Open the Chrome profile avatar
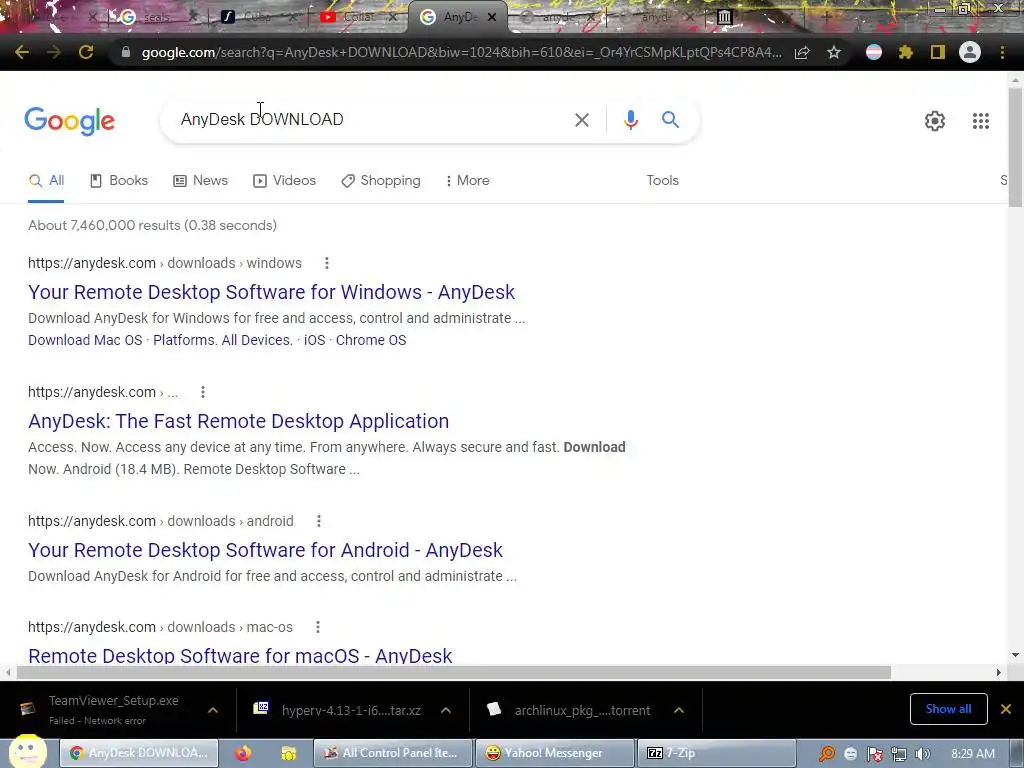1024x768 pixels. click(970, 52)
